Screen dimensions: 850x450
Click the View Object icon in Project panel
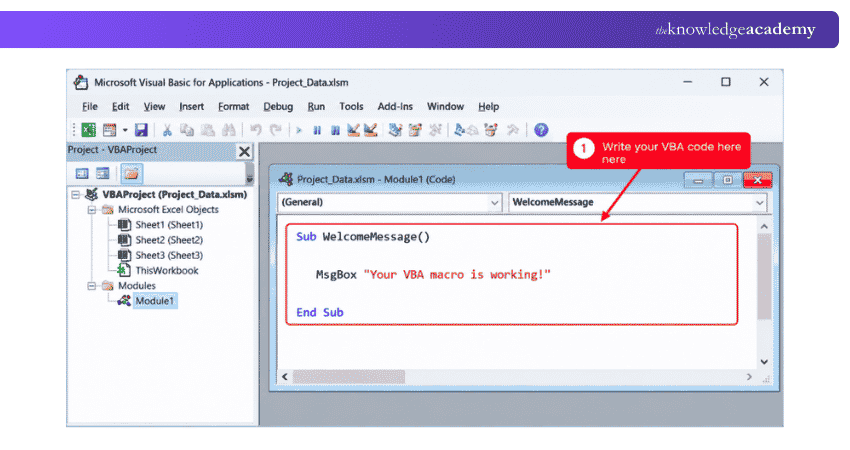102,173
